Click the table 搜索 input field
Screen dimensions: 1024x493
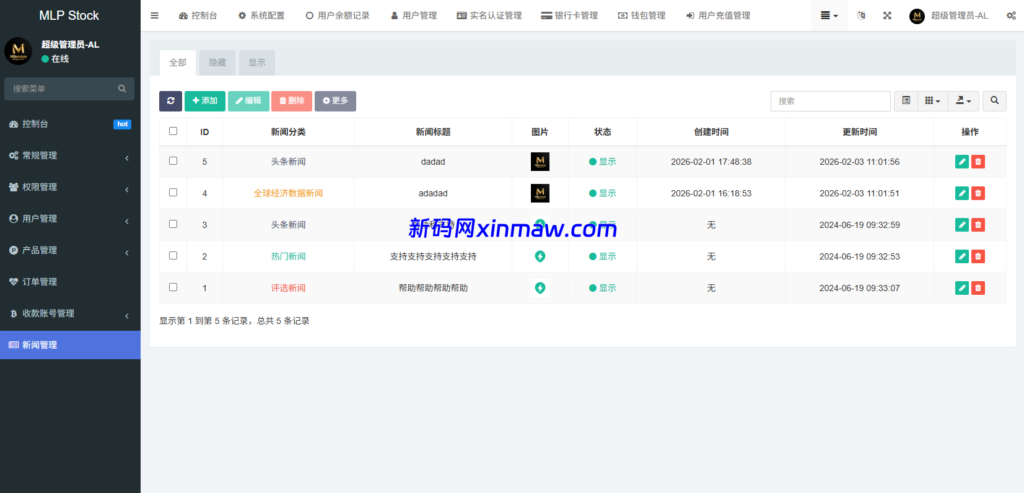[831, 101]
